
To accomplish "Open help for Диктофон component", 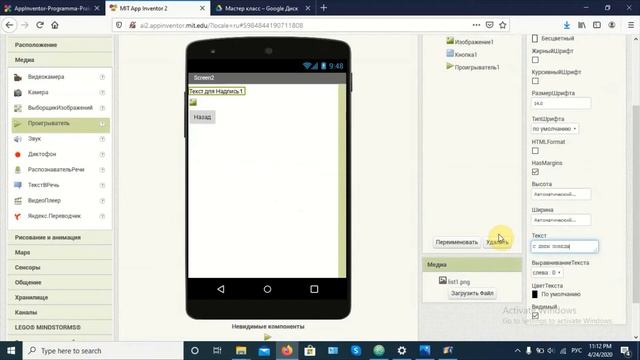I will [102, 154].
